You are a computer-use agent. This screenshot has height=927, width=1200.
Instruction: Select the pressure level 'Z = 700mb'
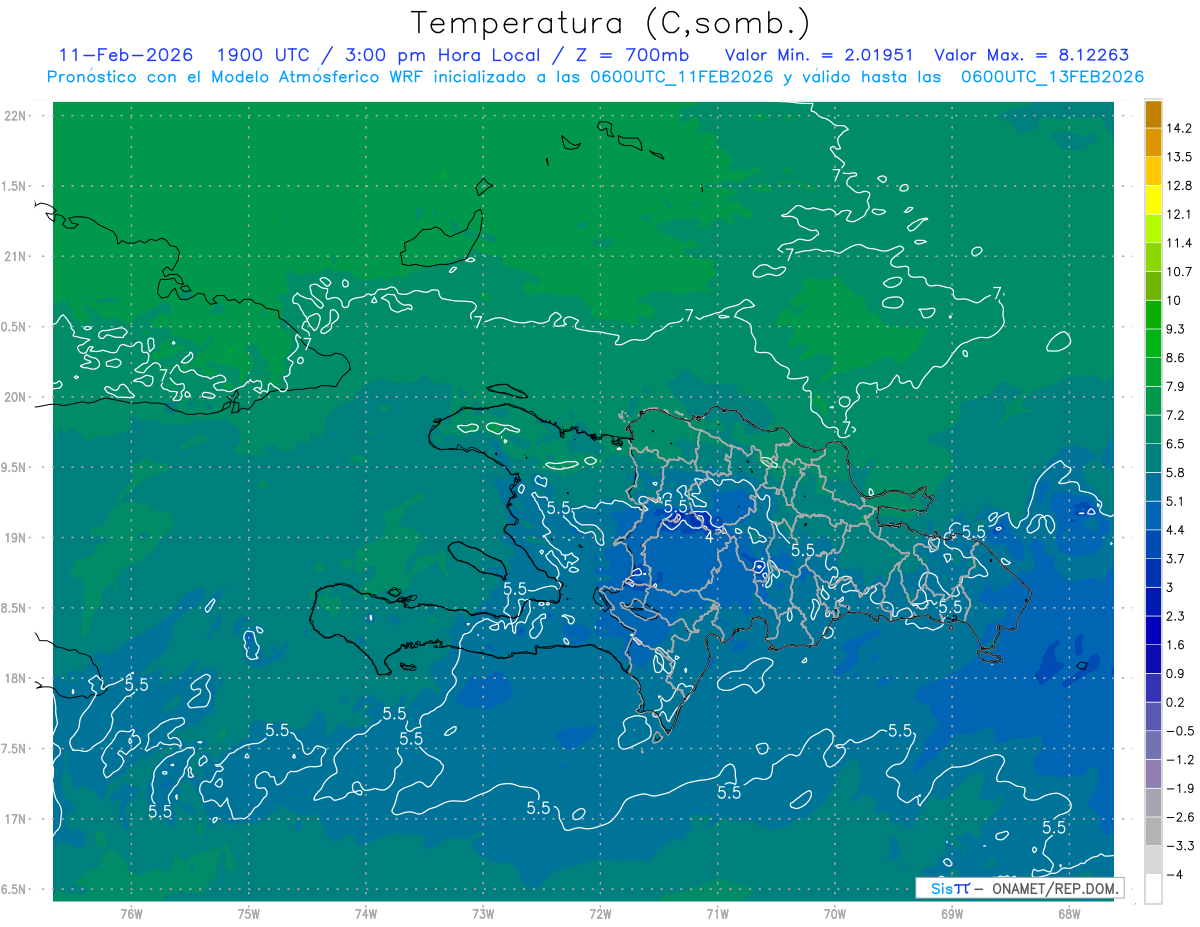point(634,55)
